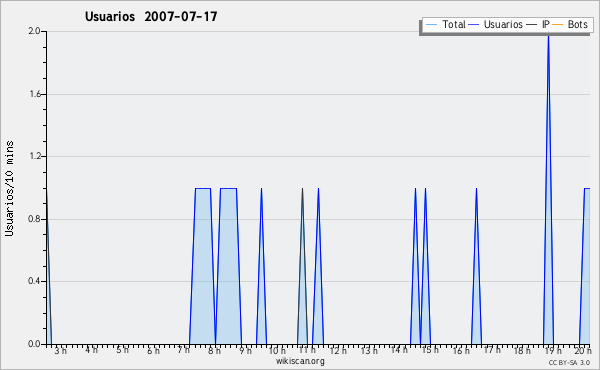Click the "10 h" x-axis label
This screenshot has width=600, height=370.
(x=277, y=350)
